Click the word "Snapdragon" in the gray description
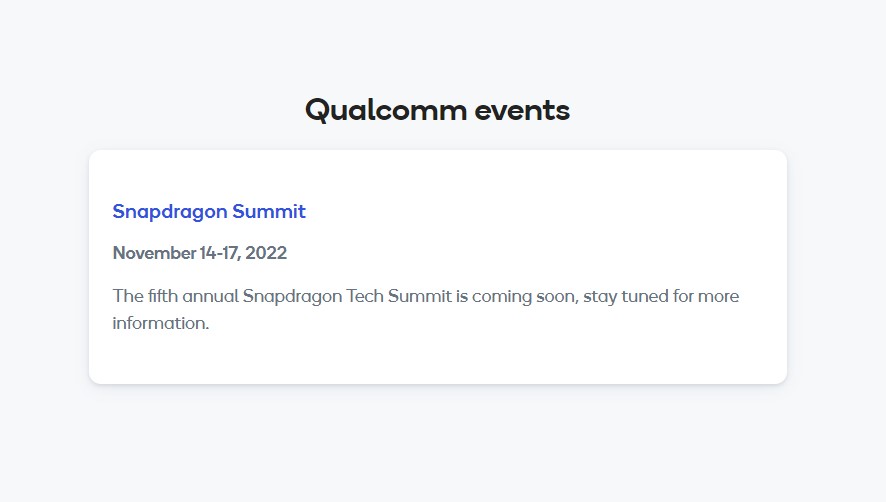Viewport: 886px width, 502px height. click(292, 296)
